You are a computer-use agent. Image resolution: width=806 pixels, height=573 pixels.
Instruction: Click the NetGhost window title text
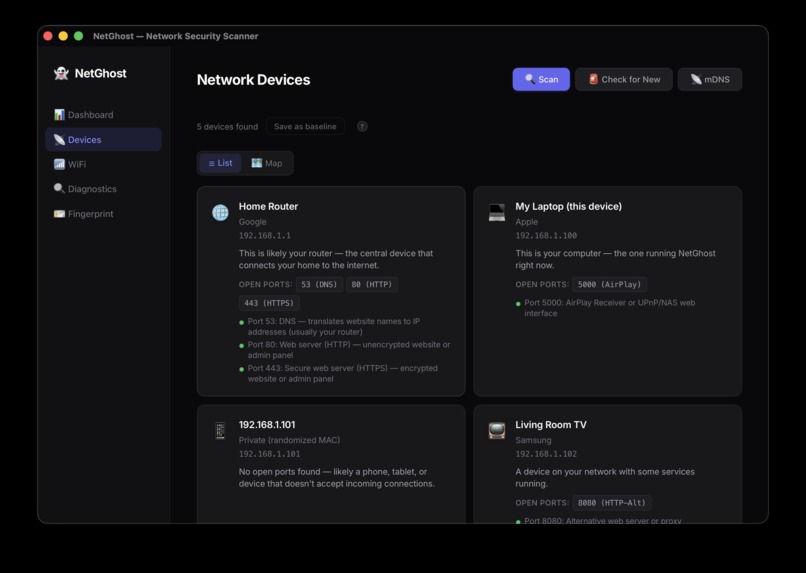coord(176,36)
